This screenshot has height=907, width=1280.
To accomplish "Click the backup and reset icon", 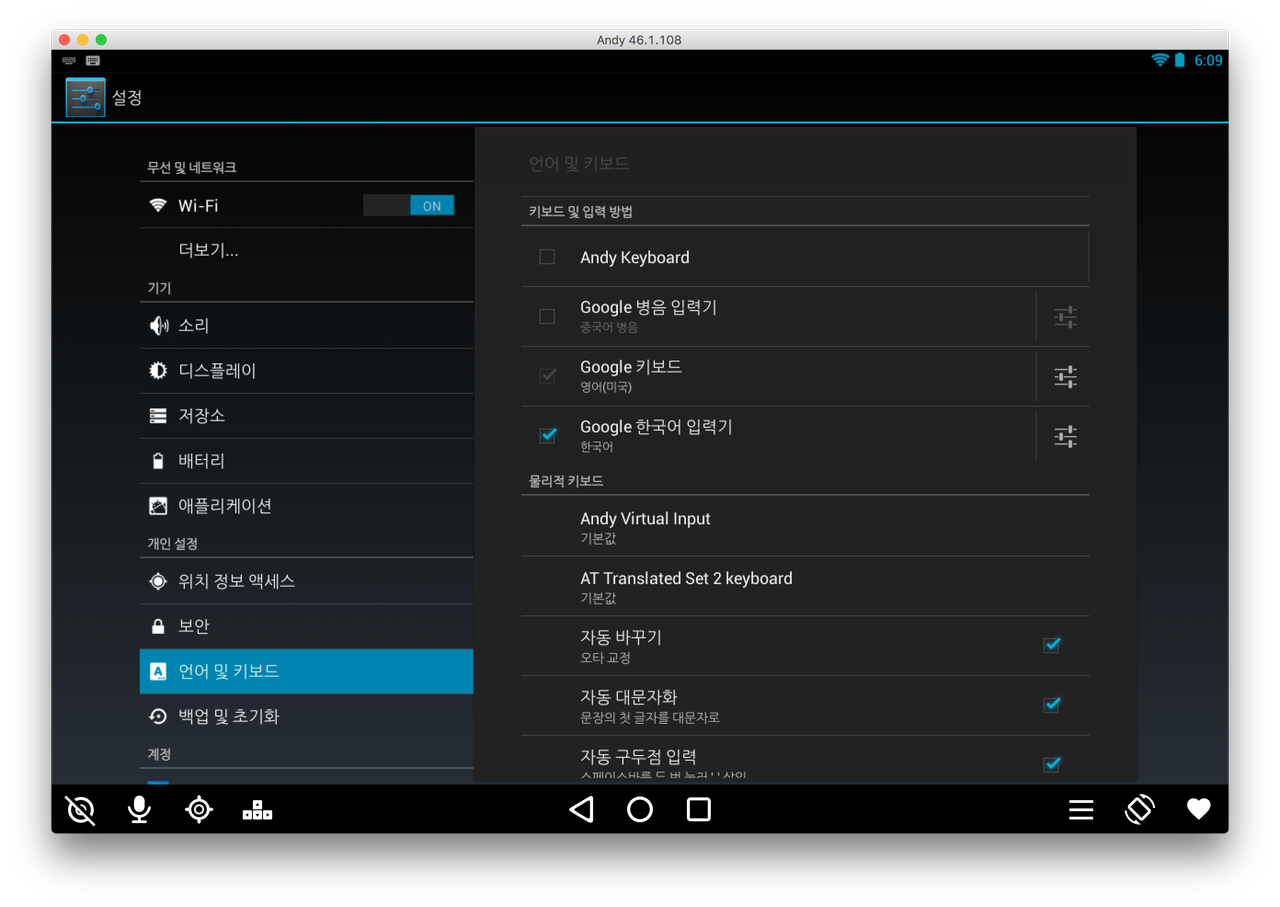I will (158, 716).
